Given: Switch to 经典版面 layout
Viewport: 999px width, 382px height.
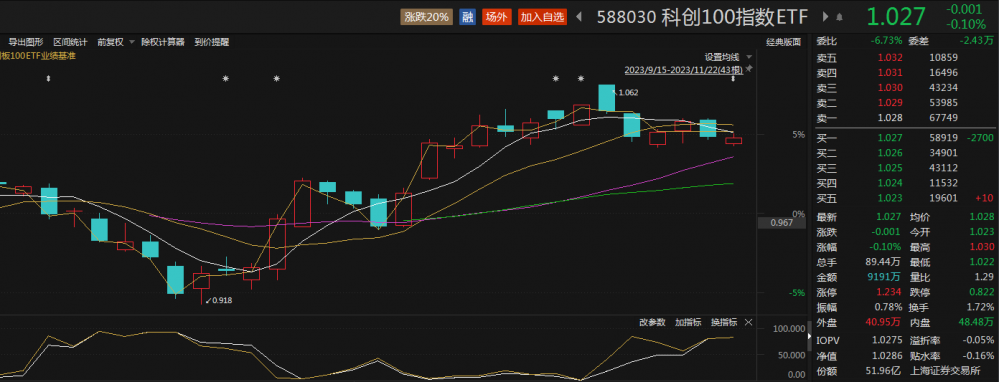Looking at the screenshot, I should pyautogui.click(x=783, y=43).
